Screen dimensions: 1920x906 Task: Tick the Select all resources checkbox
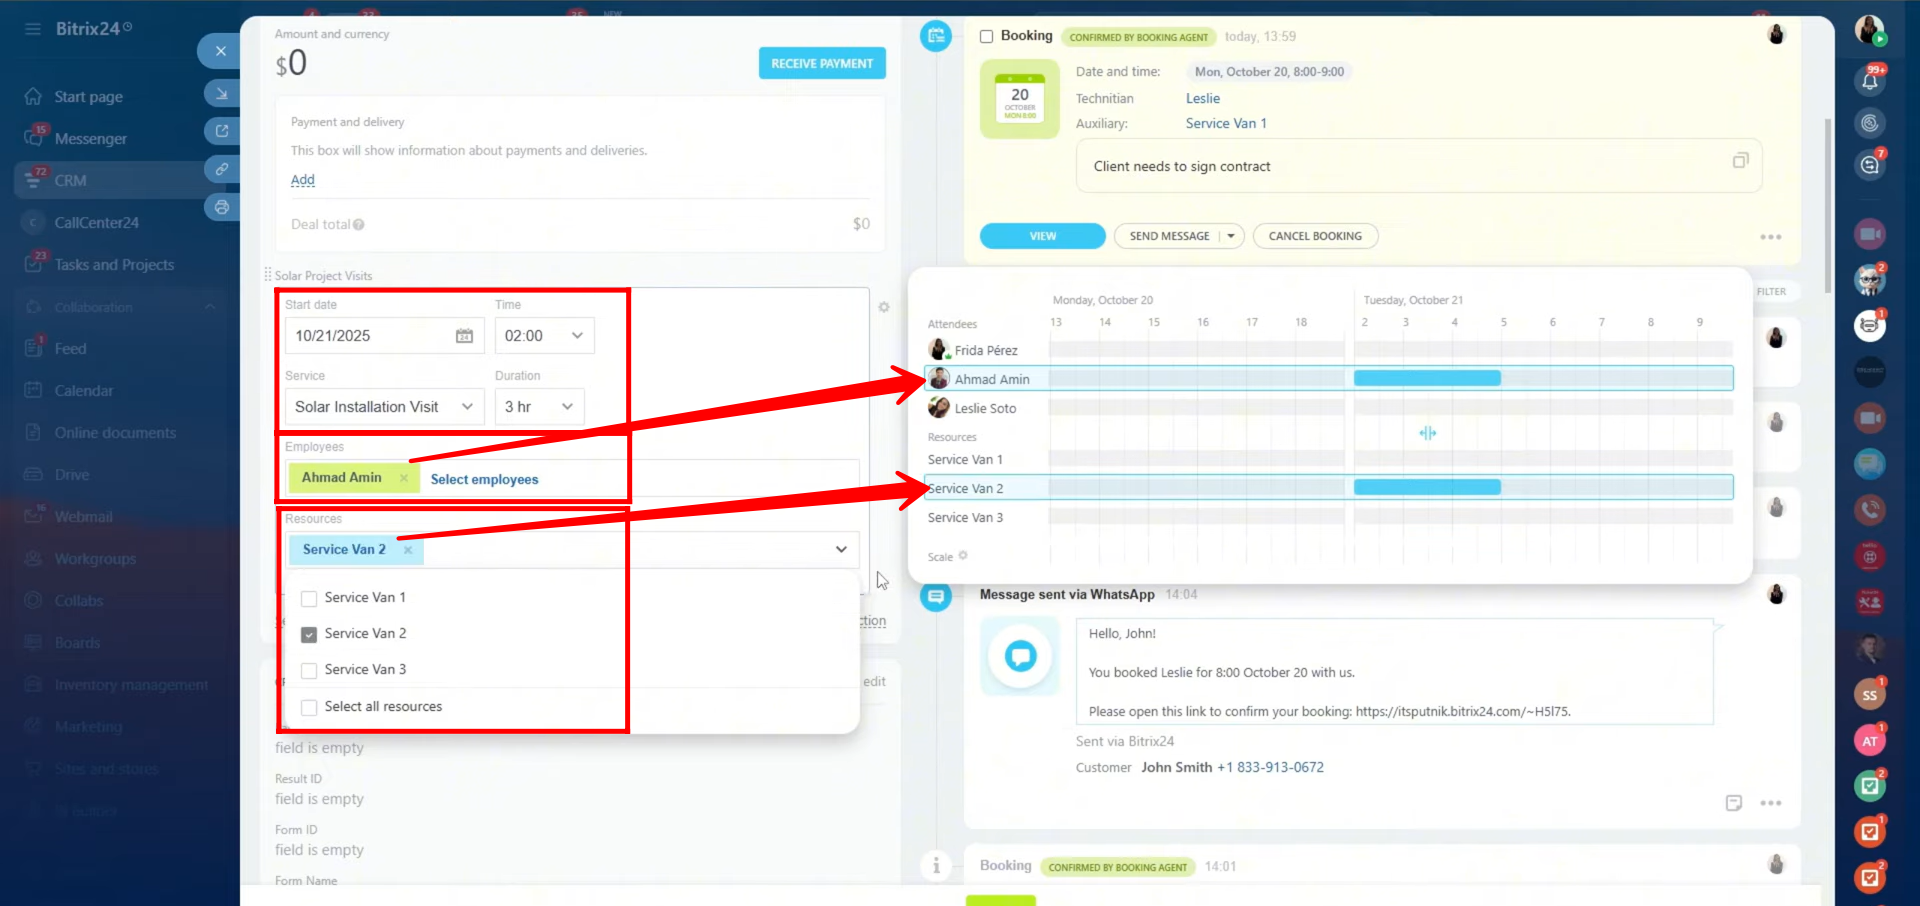[309, 707]
